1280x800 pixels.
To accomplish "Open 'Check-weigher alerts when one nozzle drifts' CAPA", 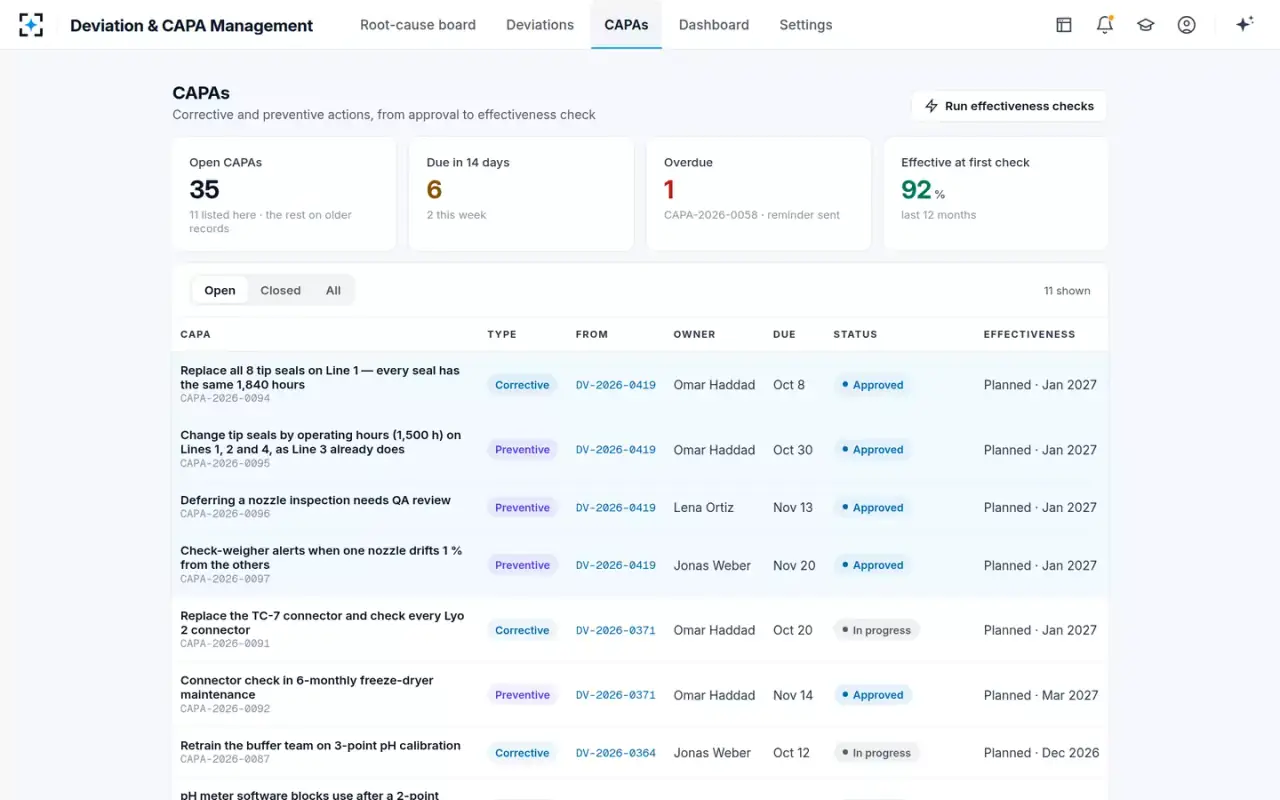I will (321, 557).
